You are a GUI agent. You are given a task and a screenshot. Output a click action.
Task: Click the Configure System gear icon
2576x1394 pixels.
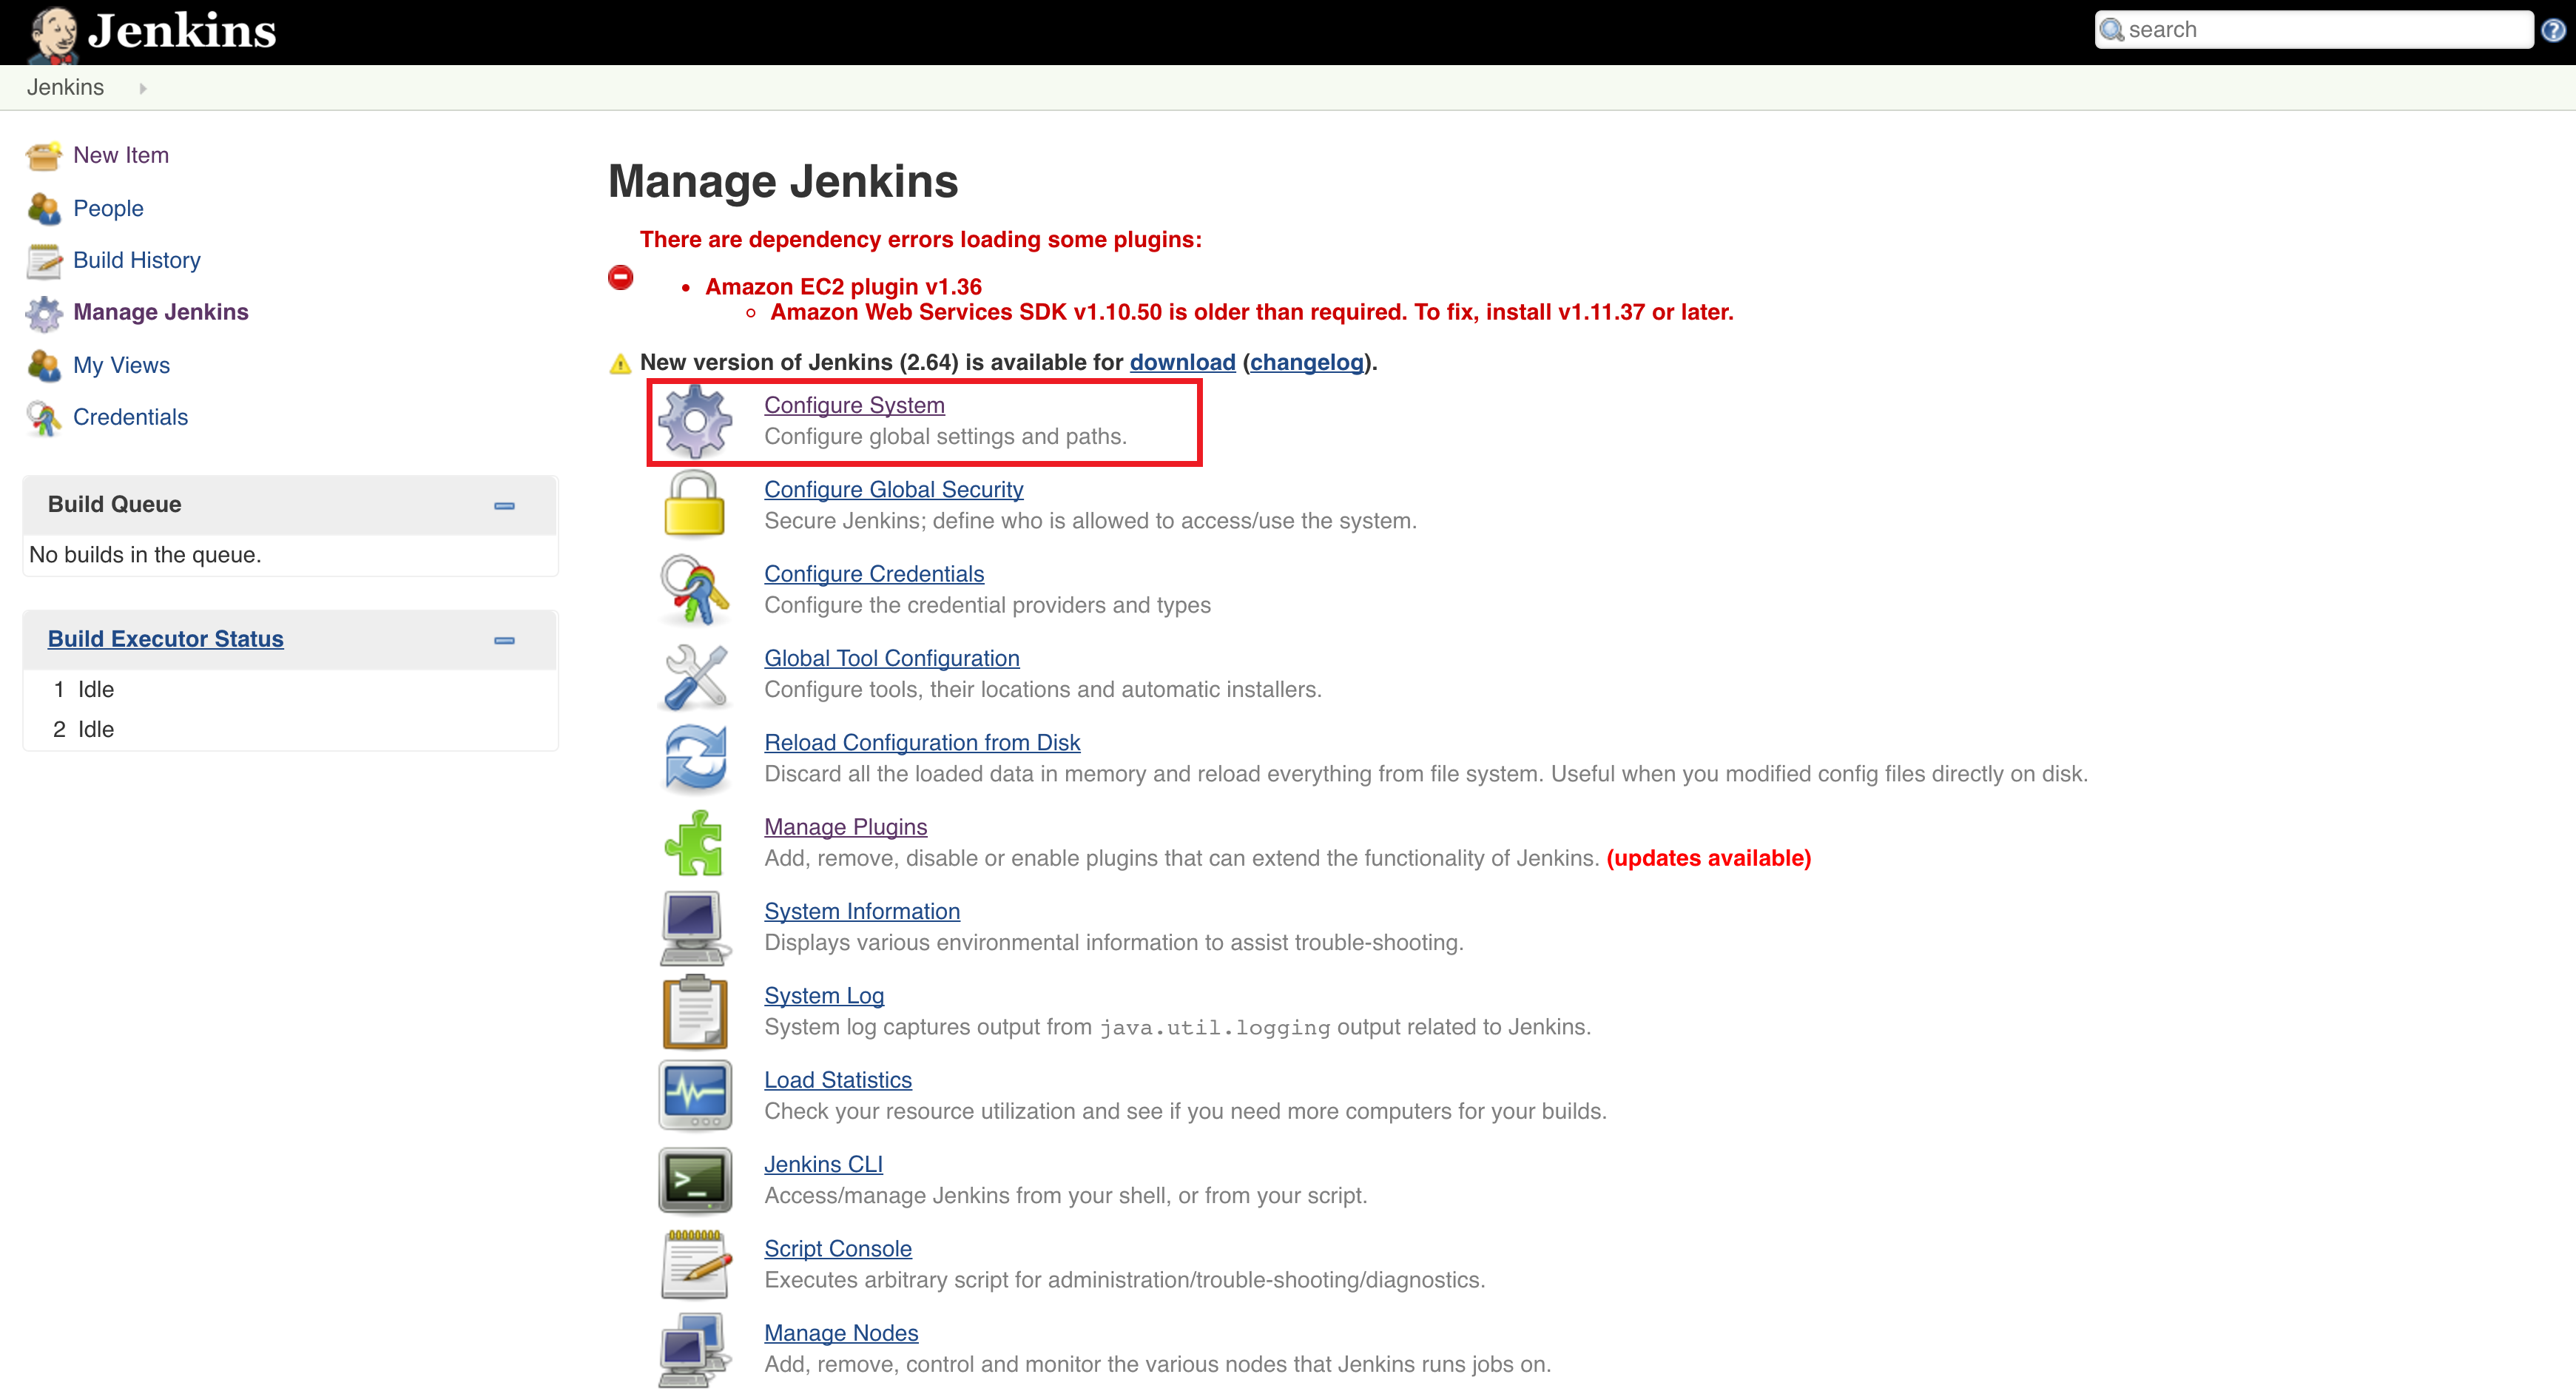point(695,421)
